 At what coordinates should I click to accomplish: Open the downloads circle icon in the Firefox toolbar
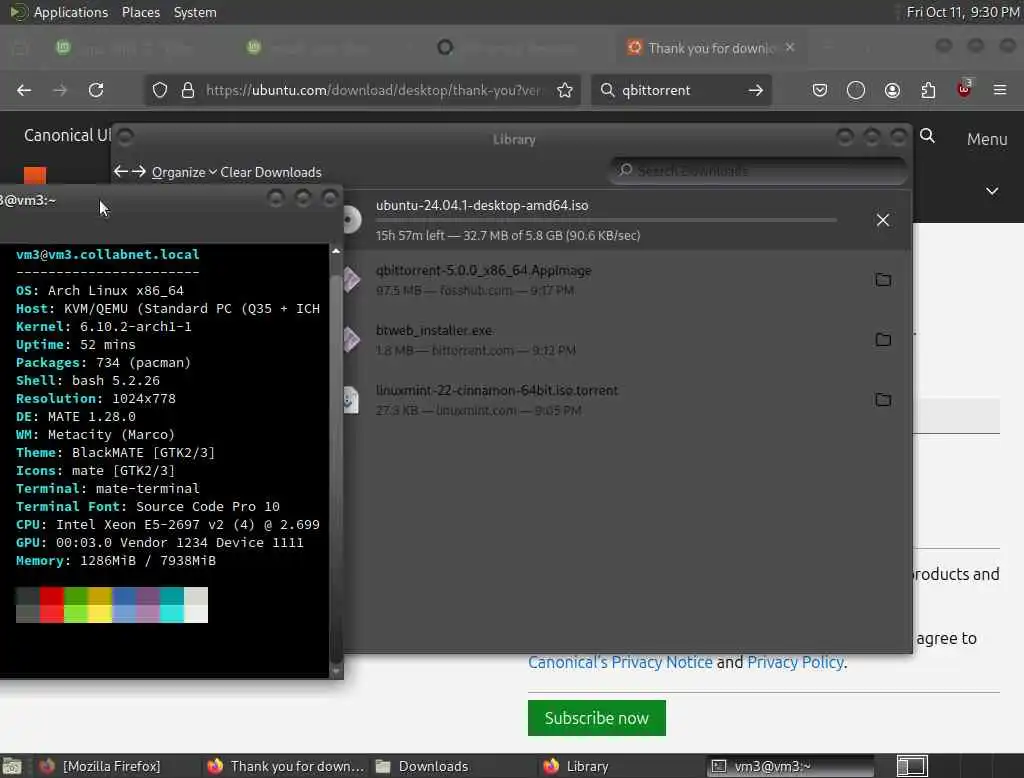(856, 90)
